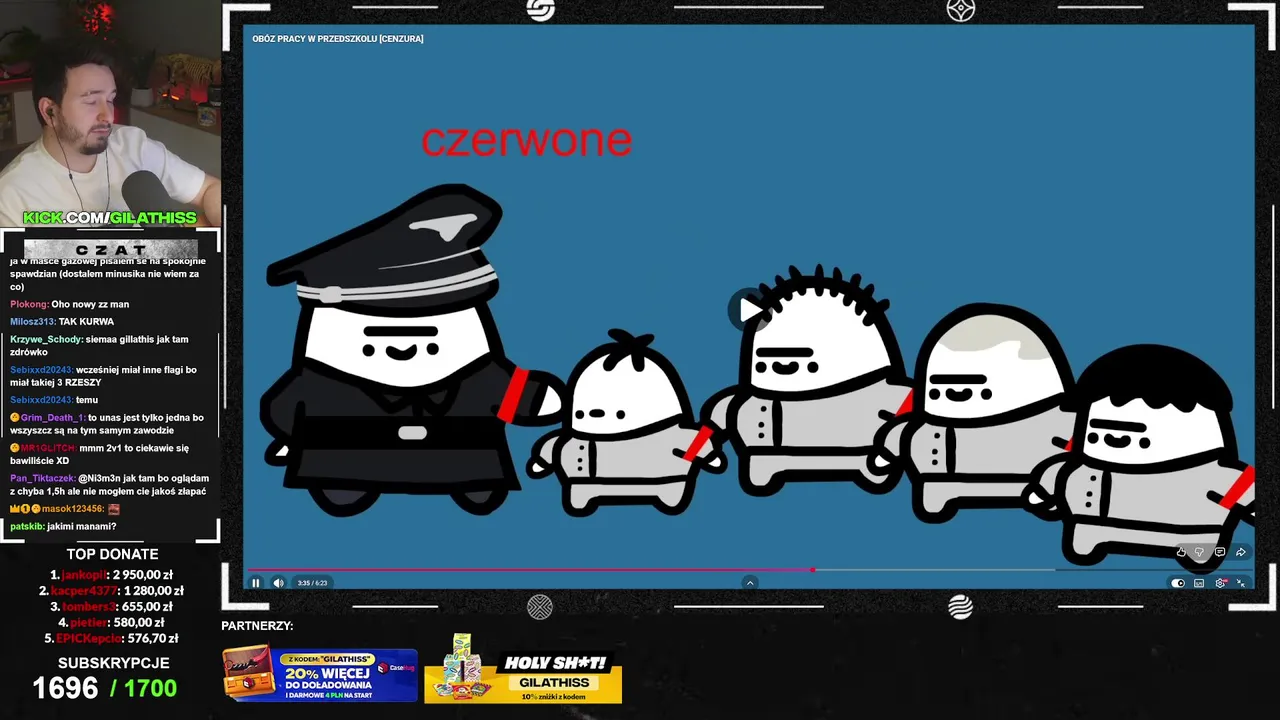The height and width of the screenshot is (720, 1280).
Task: Click donor tombers3's 655,00 zł entry
Action: click(x=112, y=607)
